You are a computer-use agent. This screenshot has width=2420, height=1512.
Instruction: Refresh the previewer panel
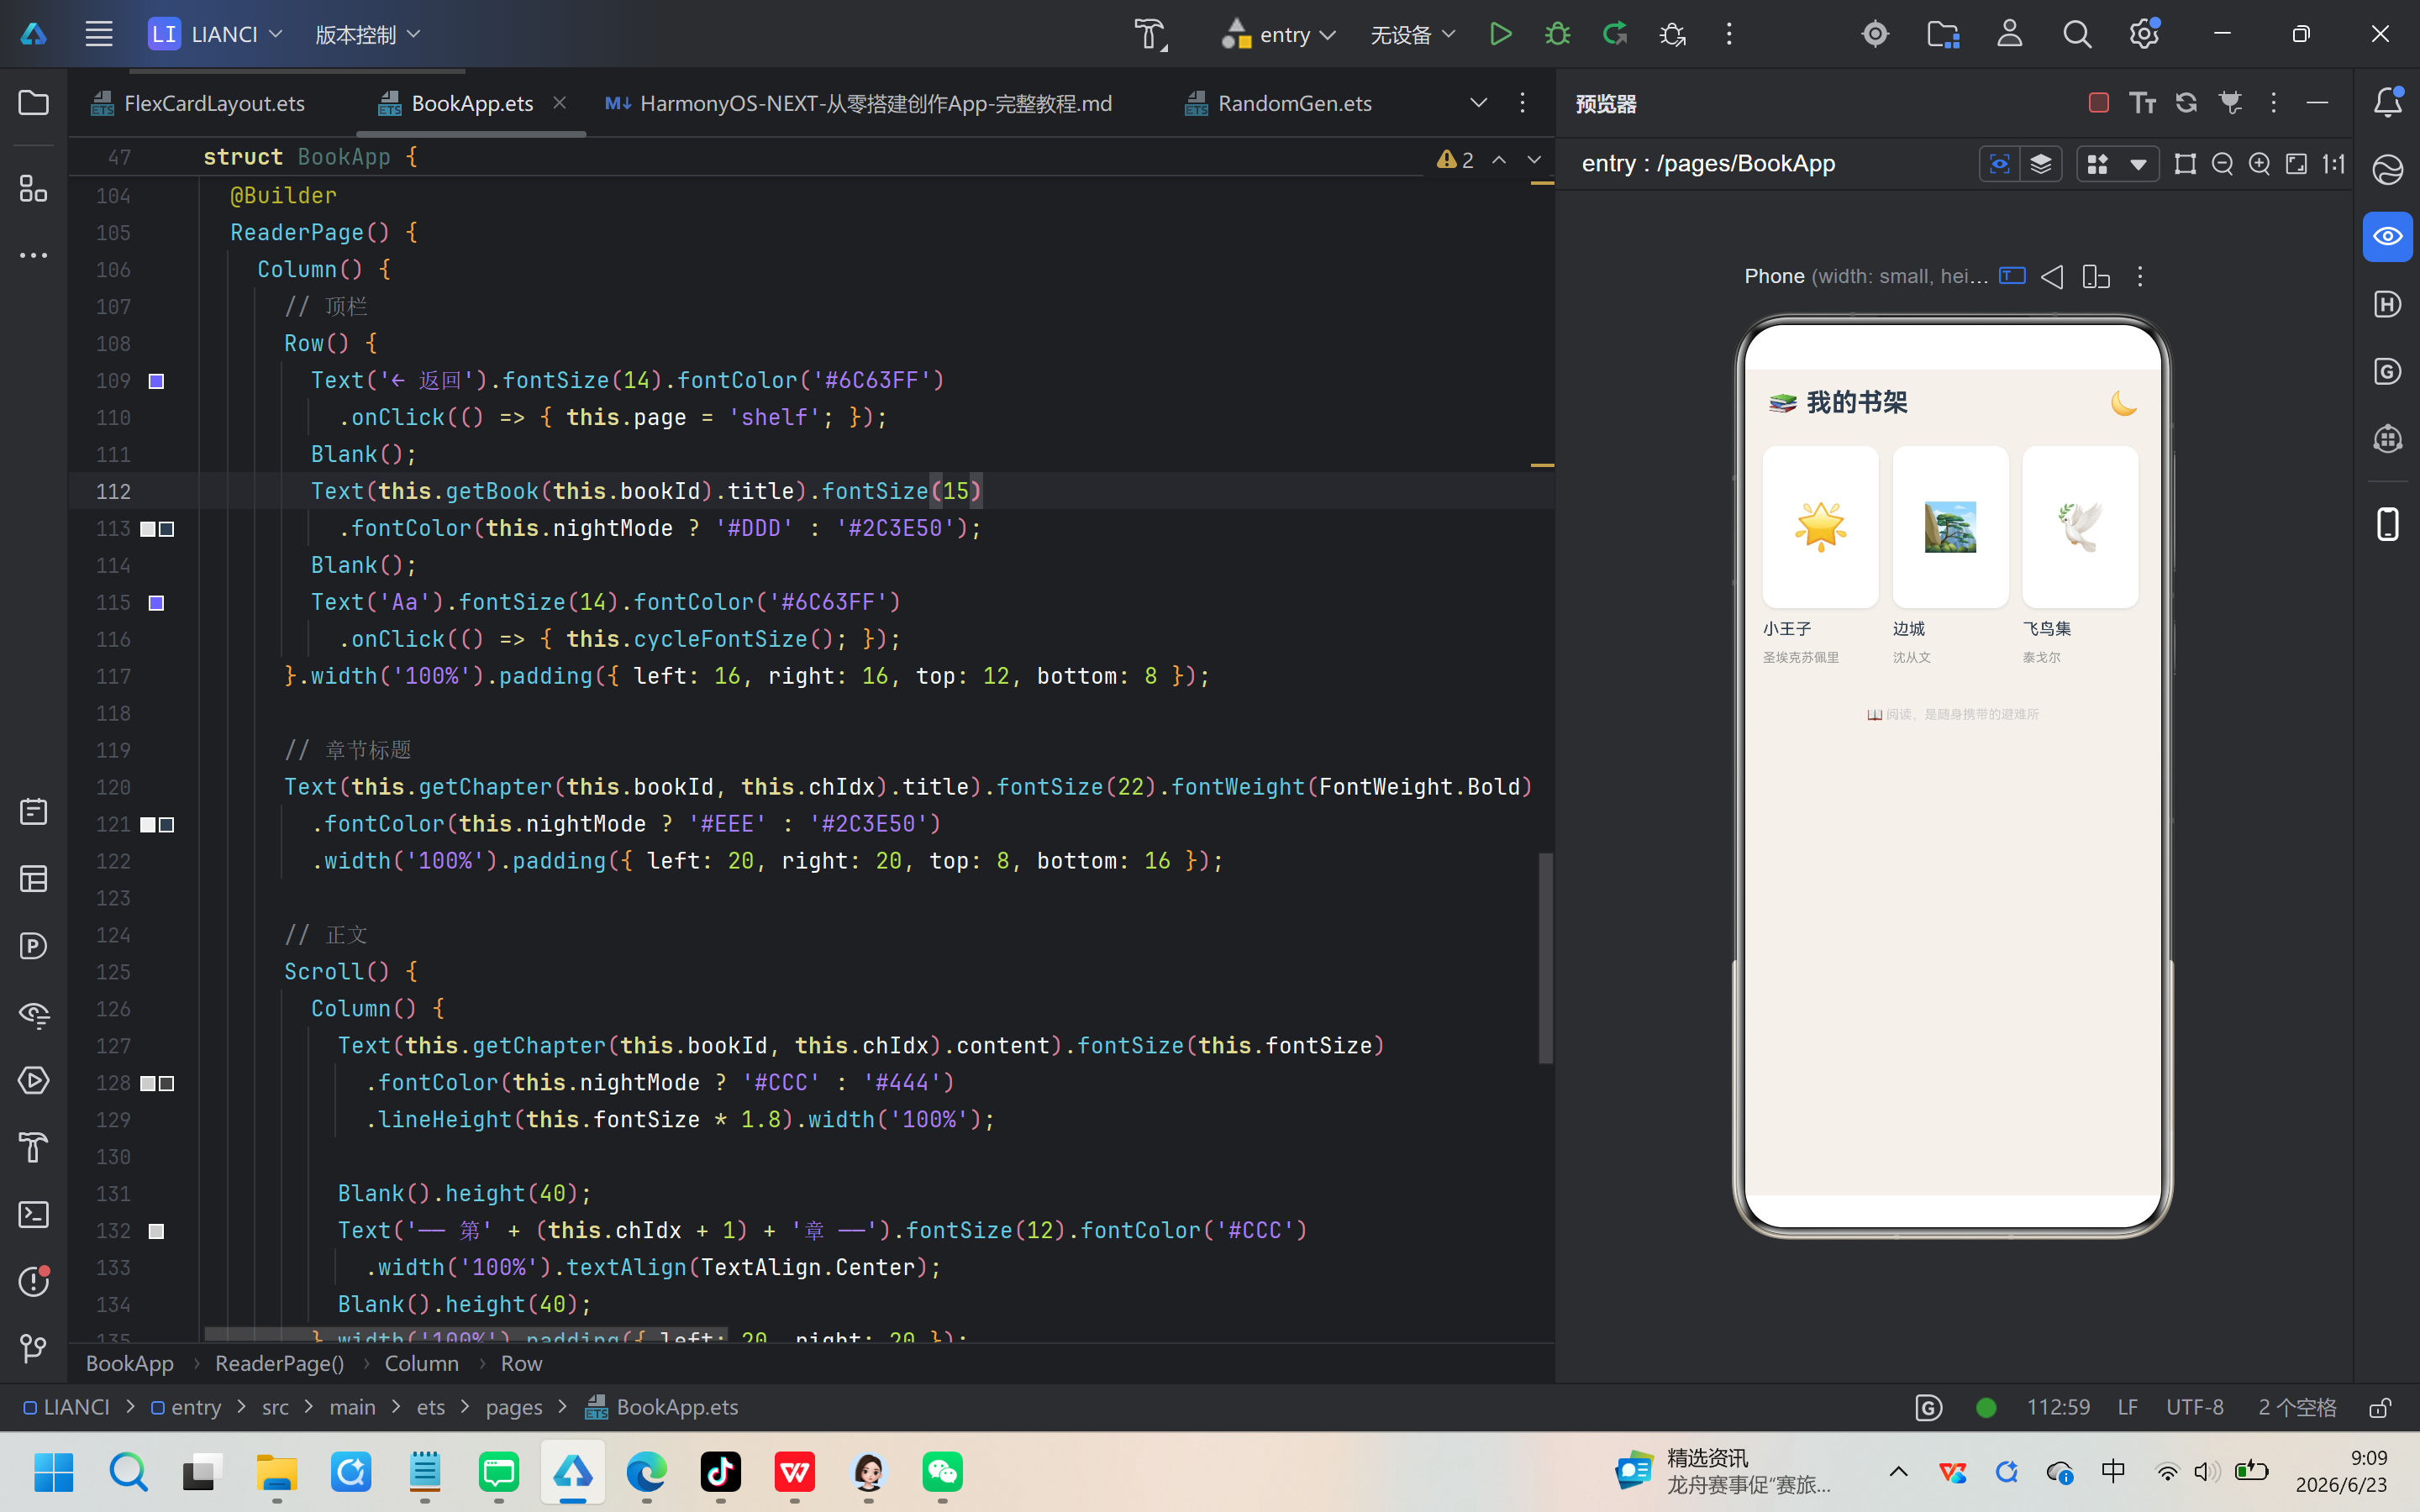point(2186,103)
